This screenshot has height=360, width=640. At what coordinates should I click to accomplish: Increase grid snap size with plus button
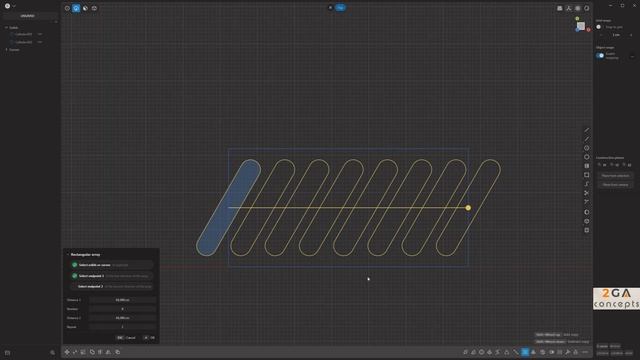(631, 35)
